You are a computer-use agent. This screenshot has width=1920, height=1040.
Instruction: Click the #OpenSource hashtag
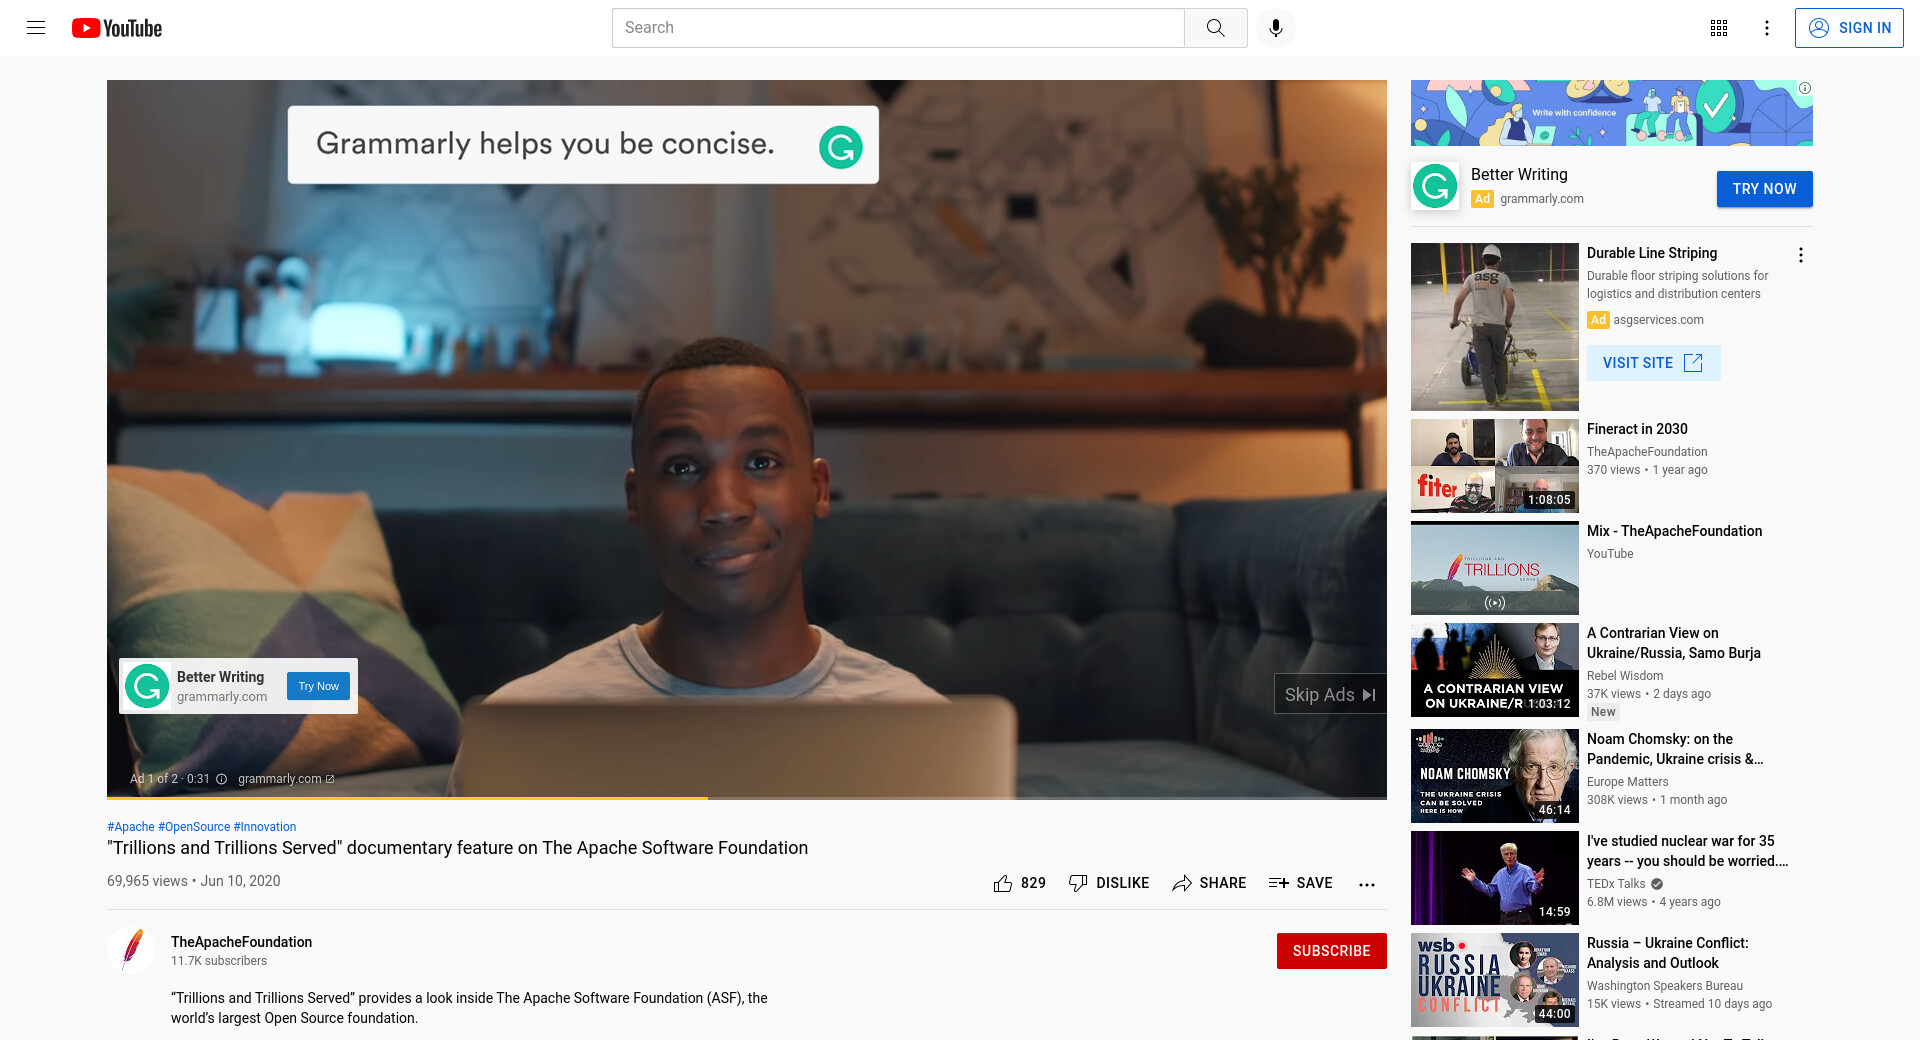(x=194, y=827)
